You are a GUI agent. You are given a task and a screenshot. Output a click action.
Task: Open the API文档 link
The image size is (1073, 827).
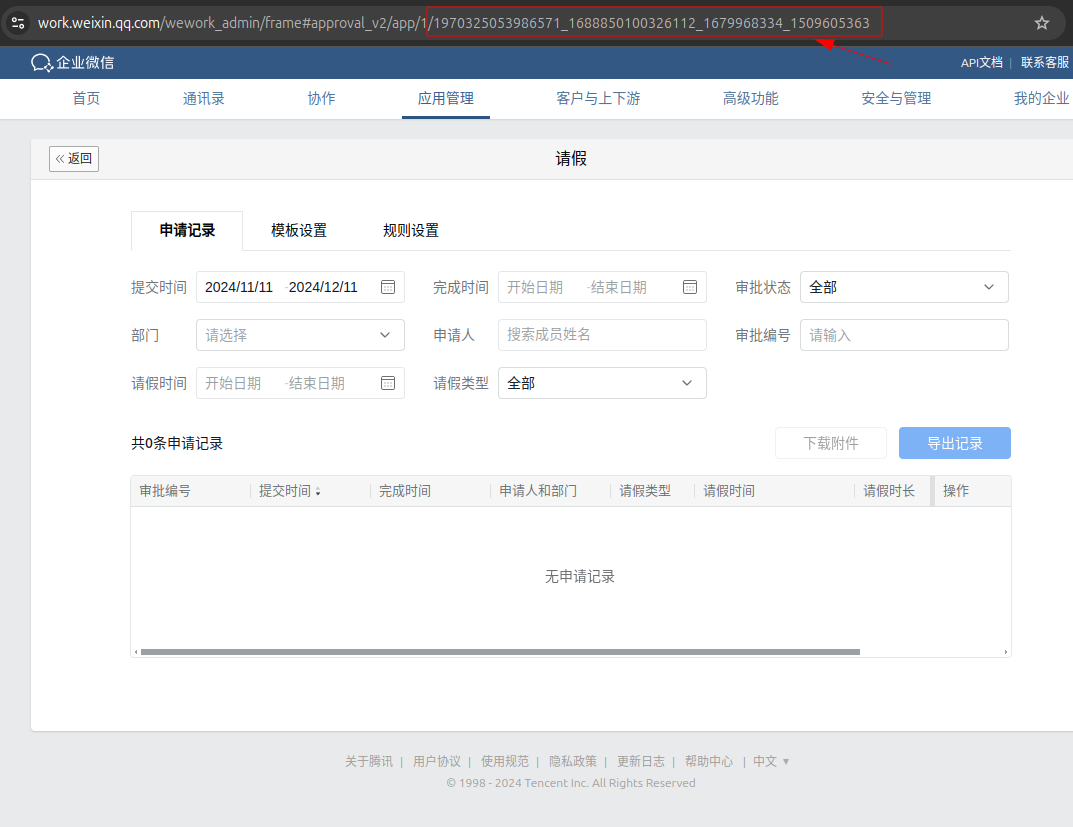(981, 62)
